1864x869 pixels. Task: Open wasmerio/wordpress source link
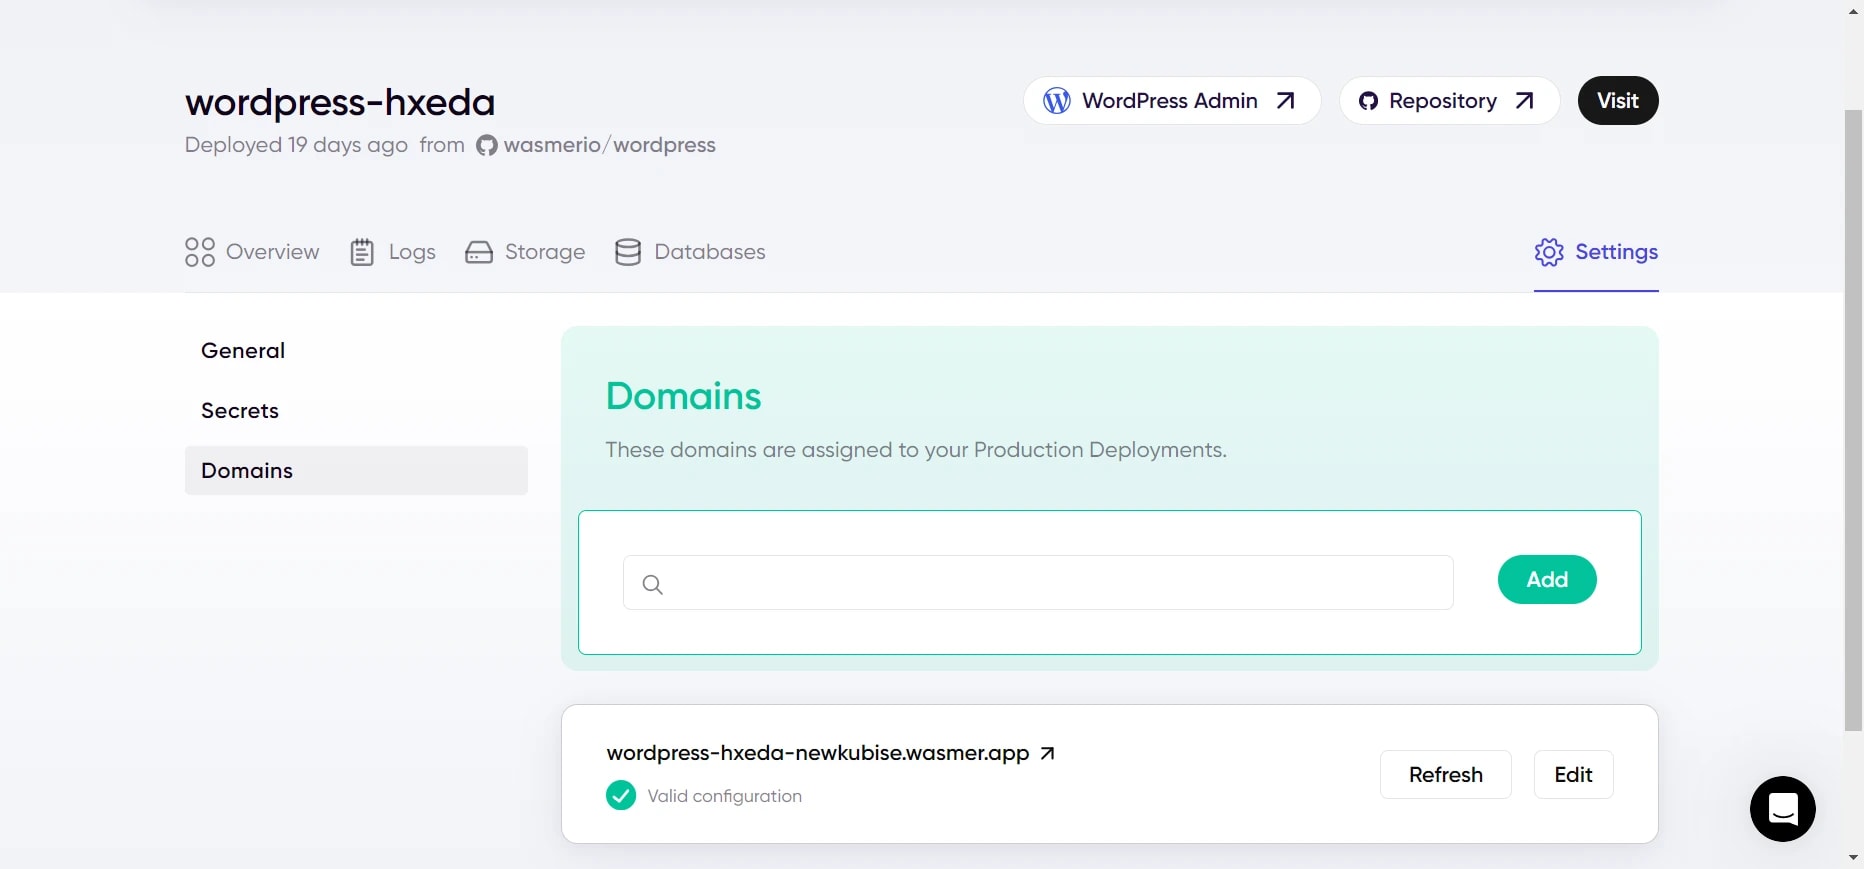tap(609, 145)
